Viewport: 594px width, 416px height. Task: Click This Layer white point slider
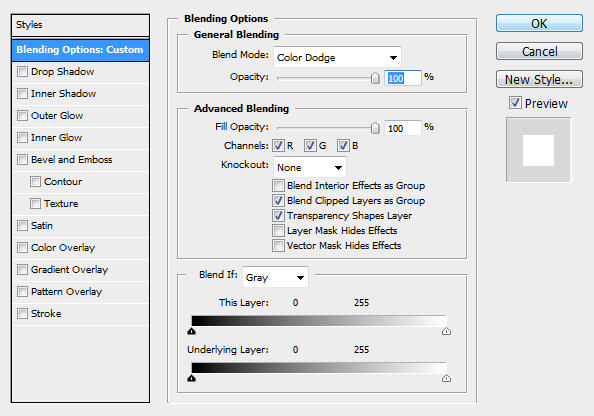(446, 332)
